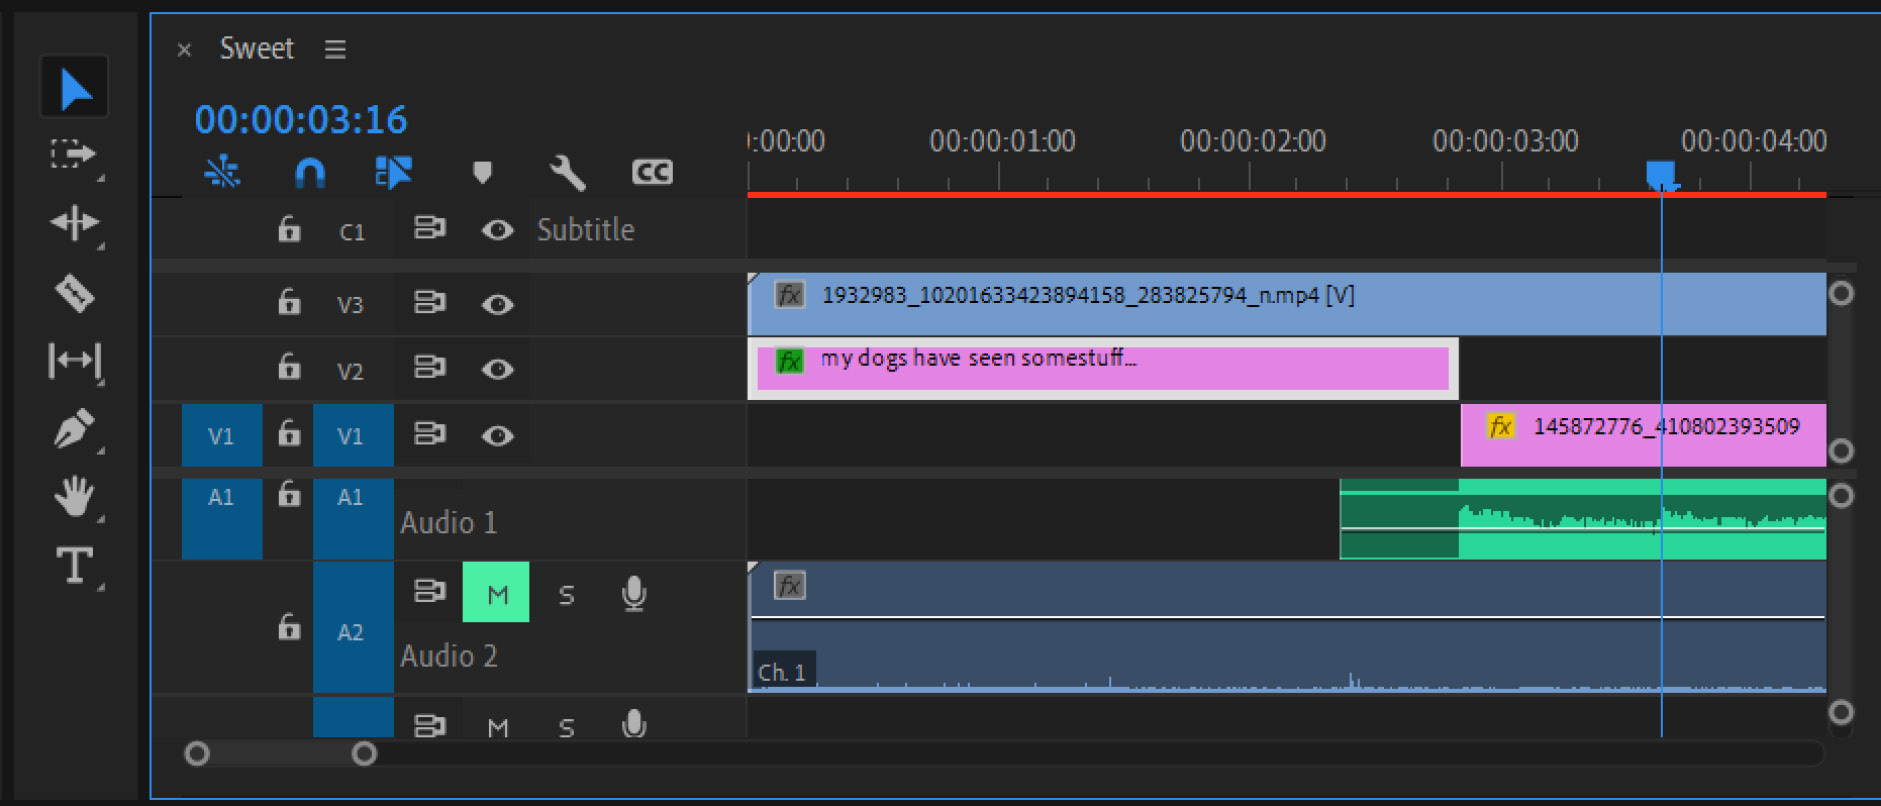Hide the Subtitle track output eye
The image size is (1881, 806).
497,230
